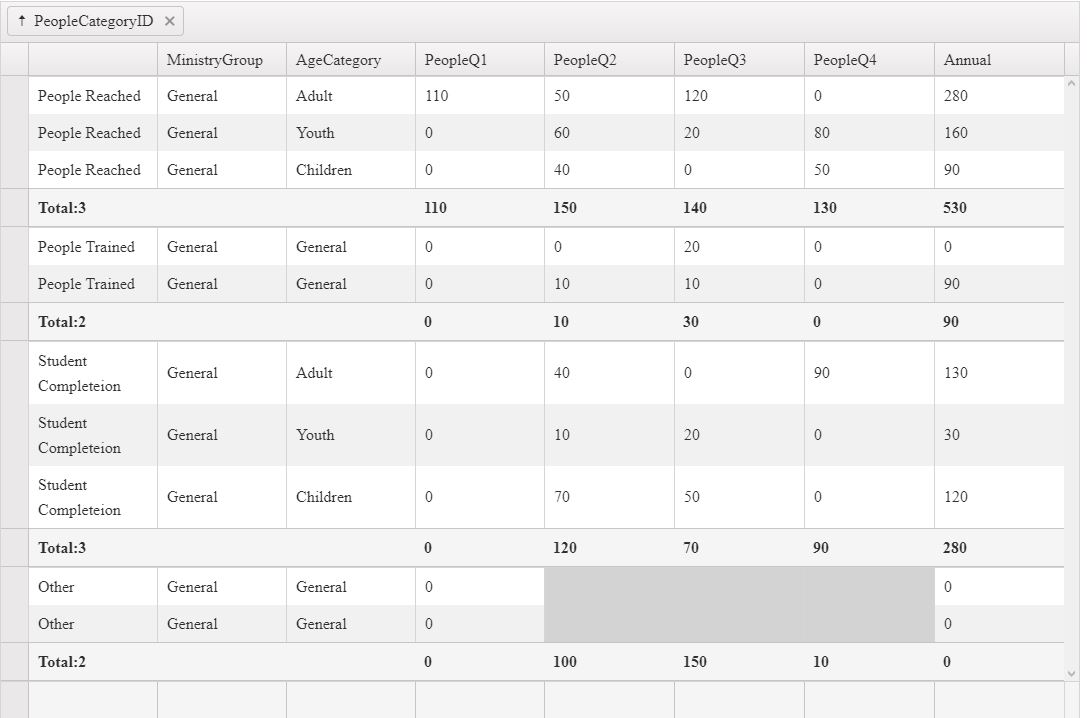This screenshot has height=718, width=1087.
Task: Select the Student Completeion Youth row
Action: click(x=546, y=435)
